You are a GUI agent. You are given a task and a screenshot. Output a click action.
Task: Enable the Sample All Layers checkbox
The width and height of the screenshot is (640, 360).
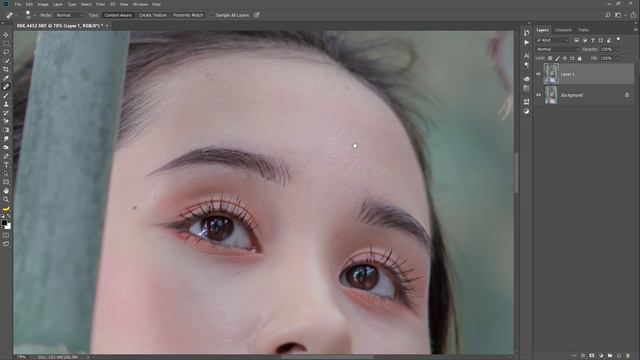(x=212, y=15)
